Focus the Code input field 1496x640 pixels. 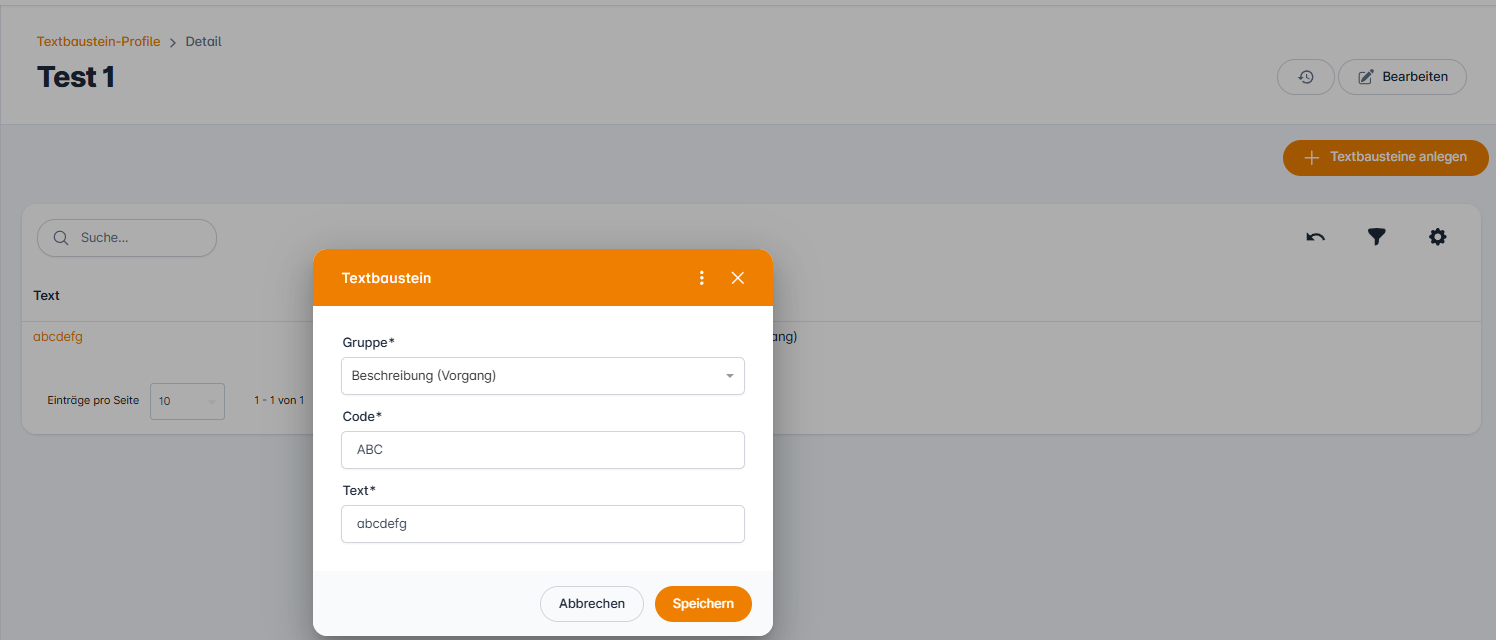542,450
